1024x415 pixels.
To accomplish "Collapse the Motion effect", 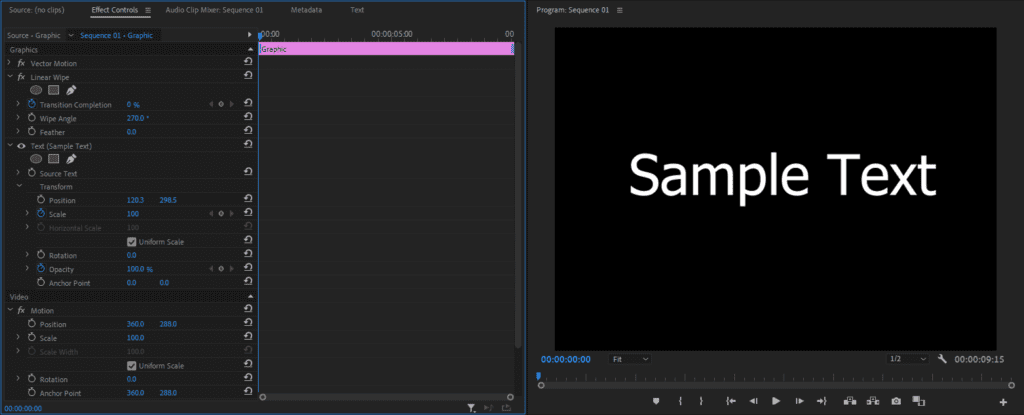I will pos(10,310).
